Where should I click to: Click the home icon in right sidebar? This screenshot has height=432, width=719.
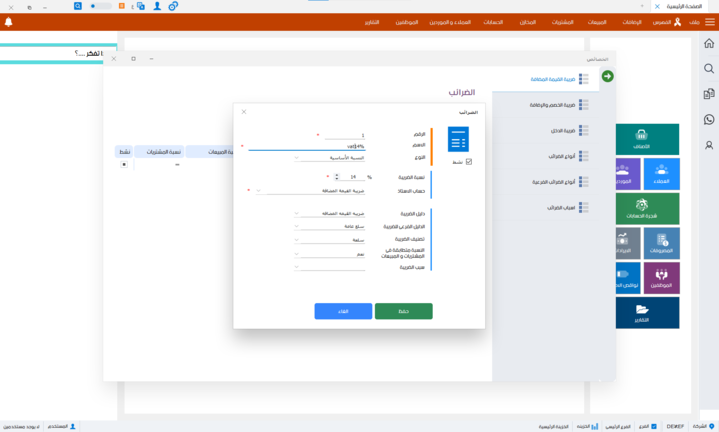pyautogui.click(x=709, y=44)
